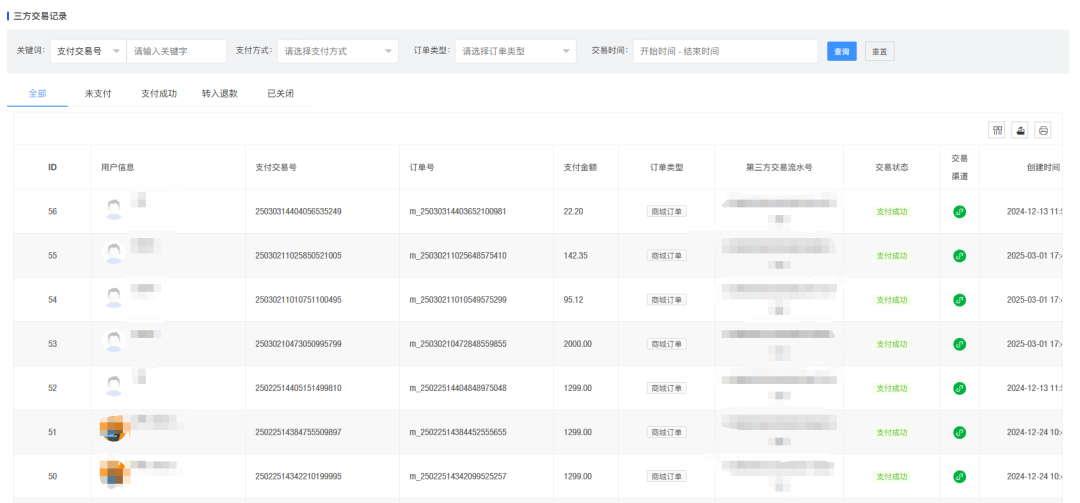Viewport: 1080px width, 503px height.
Task: Click the green channel icon in row 55
Action: 959,256
